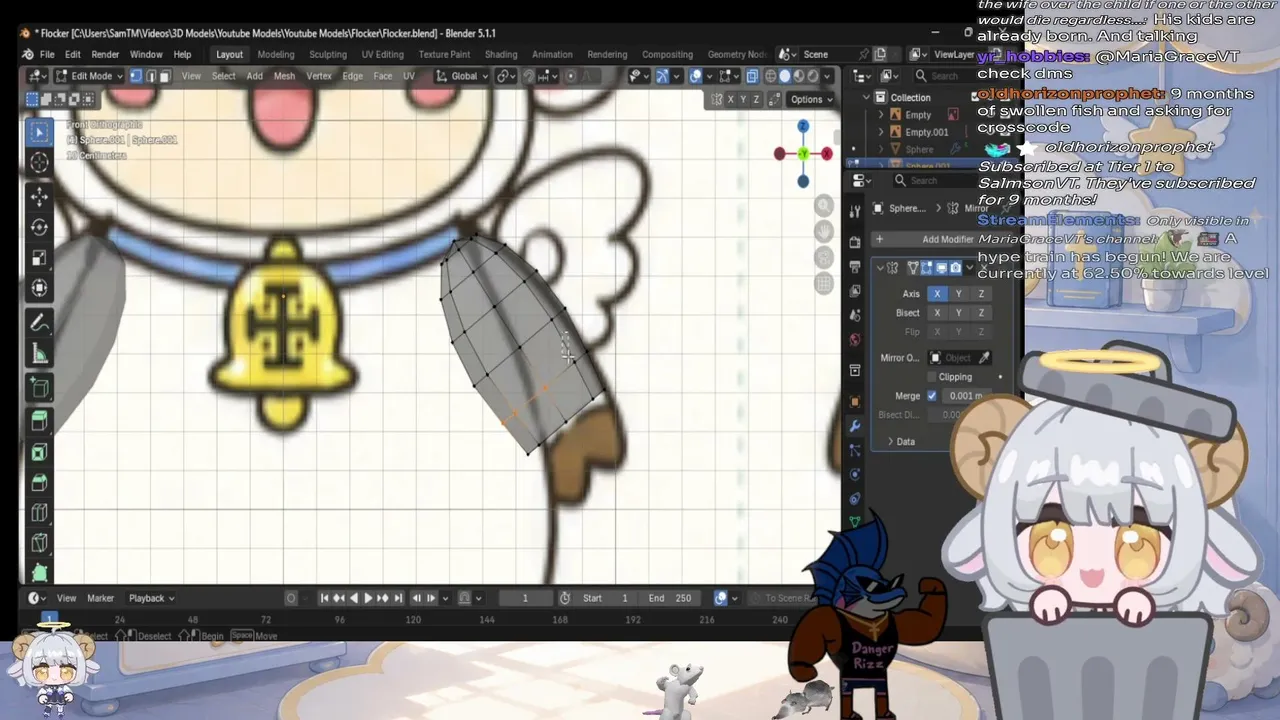Switch to the Modeling workspace tab

click(x=276, y=54)
